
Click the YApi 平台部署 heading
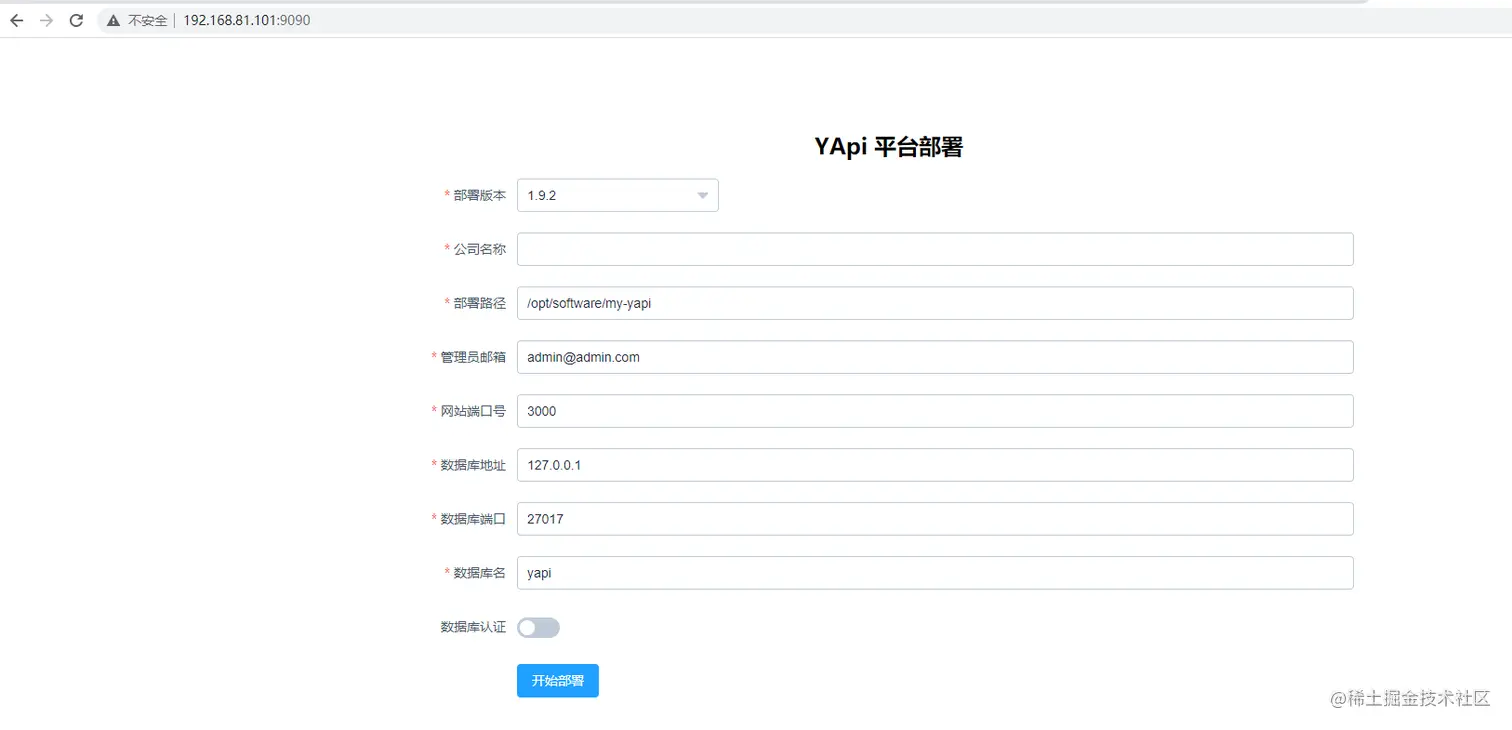point(888,147)
